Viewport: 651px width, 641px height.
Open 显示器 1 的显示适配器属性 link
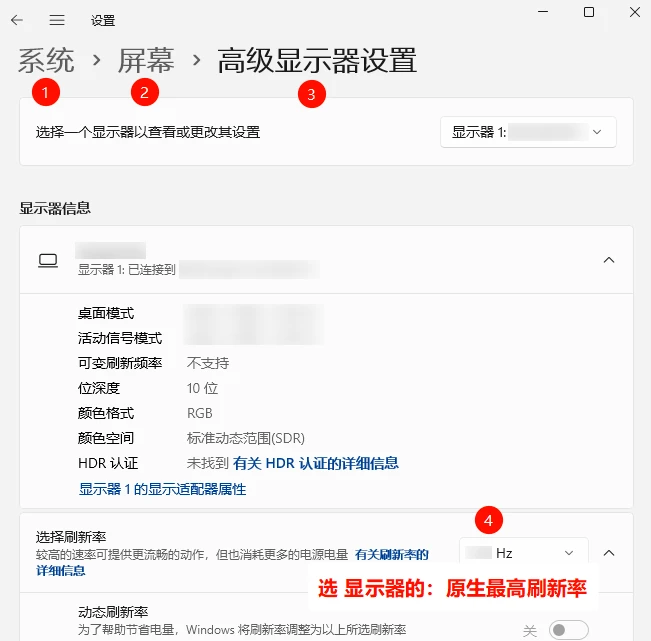pos(162,489)
